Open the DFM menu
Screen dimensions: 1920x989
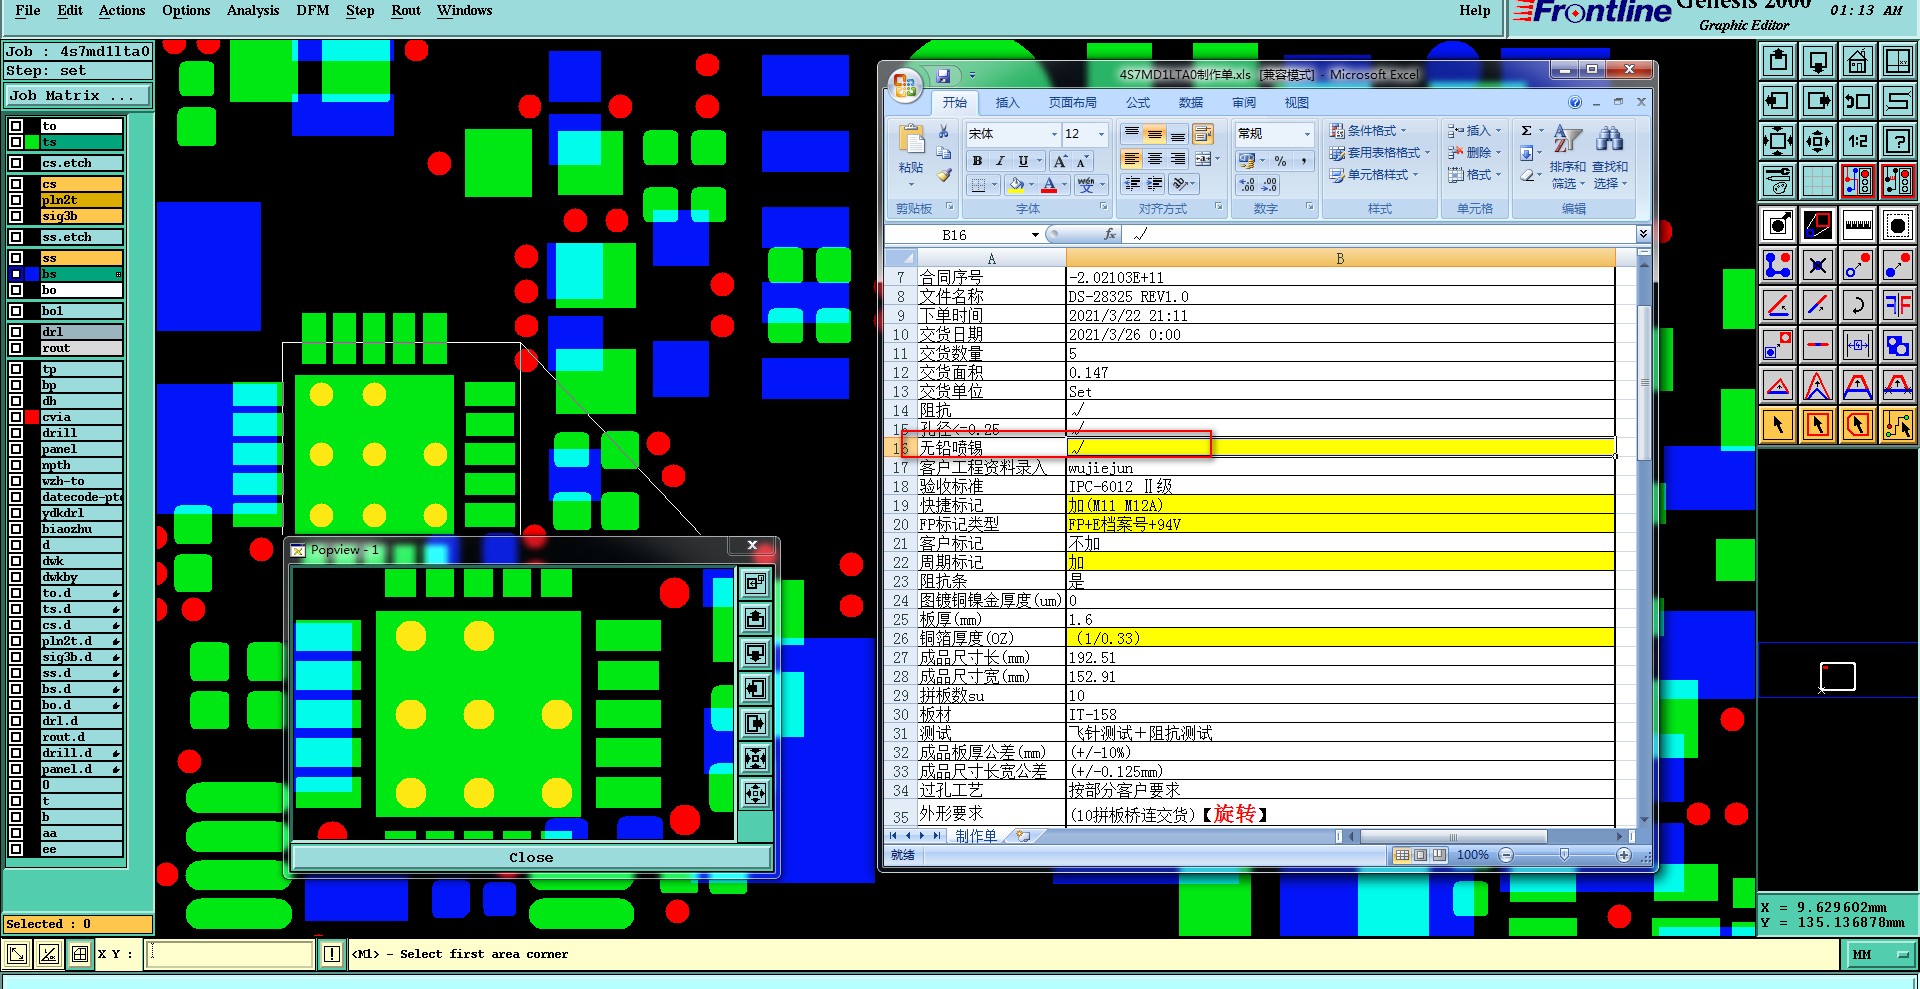coord(312,11)
